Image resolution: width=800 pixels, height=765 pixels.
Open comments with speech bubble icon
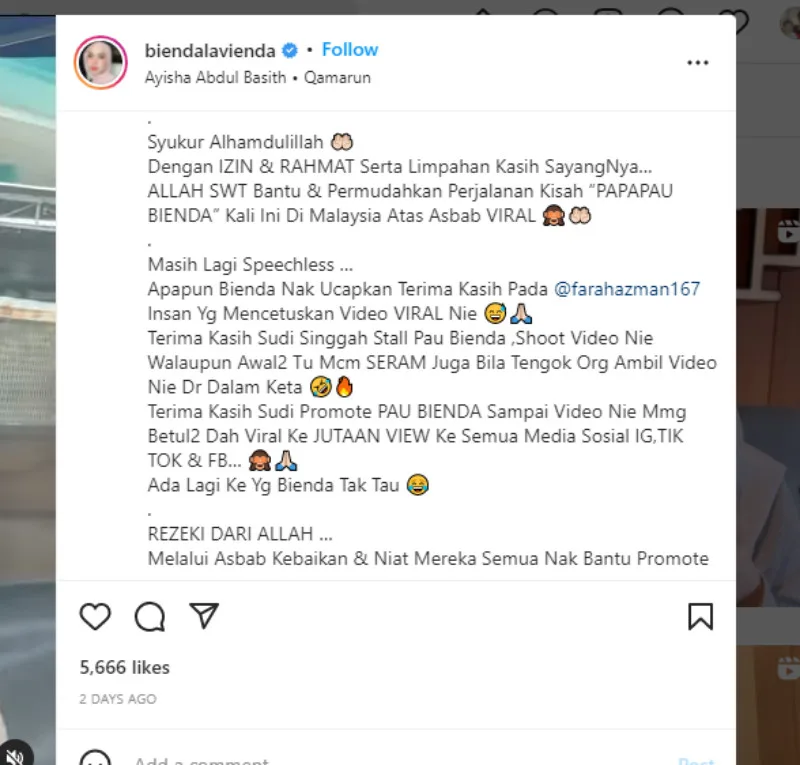tap(149, 616)
